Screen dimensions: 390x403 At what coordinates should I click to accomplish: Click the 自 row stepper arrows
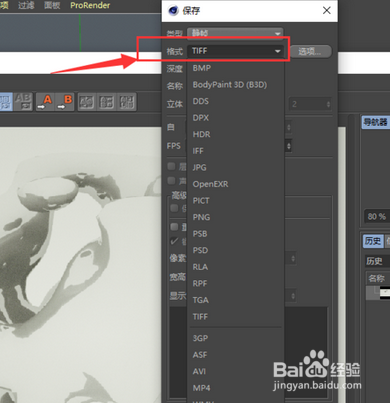289,127
